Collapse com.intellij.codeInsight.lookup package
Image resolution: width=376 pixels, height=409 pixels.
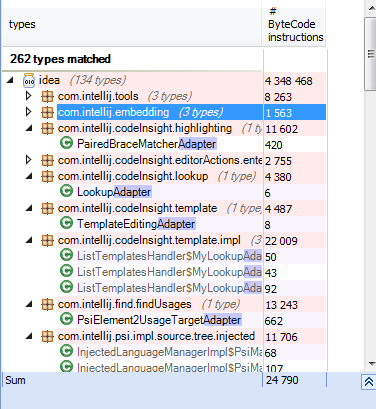pyautogui.click(x=29, y=176)
